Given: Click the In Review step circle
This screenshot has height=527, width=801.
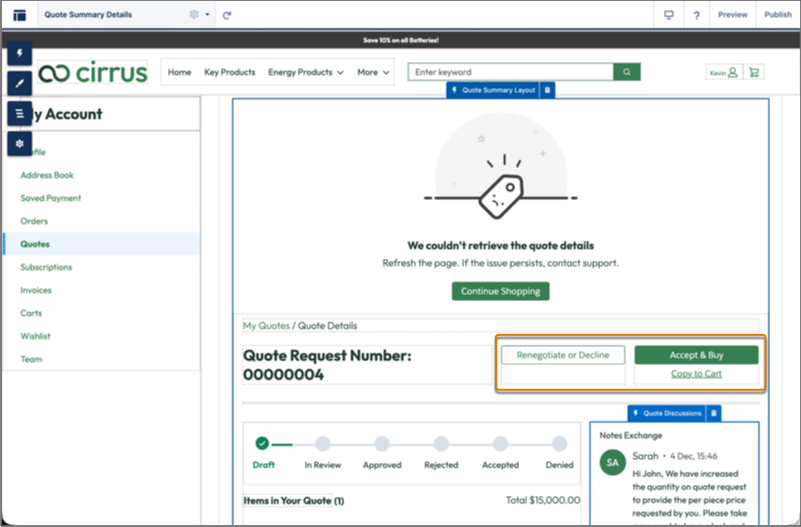Looking at the screenshot, I should pos(323,443).
